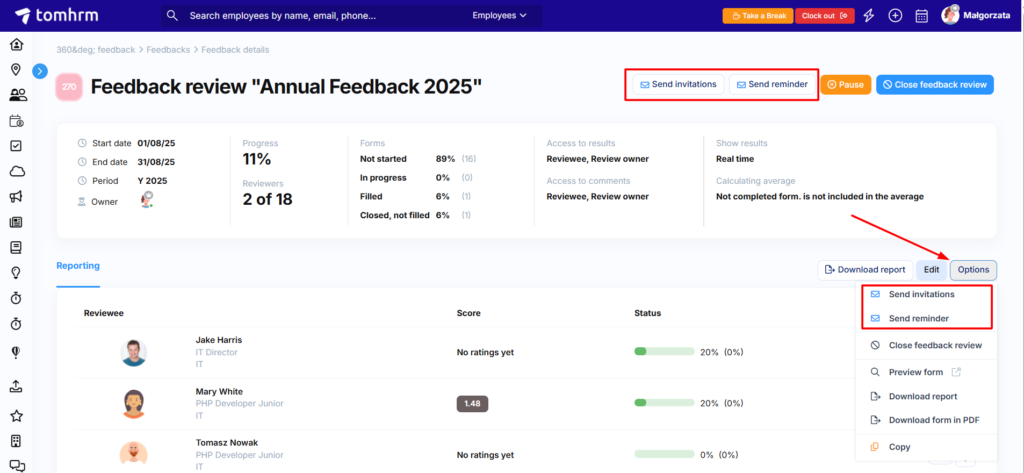Click the blue Close feedback review button
1024x473 pixels.
point(935,85)
